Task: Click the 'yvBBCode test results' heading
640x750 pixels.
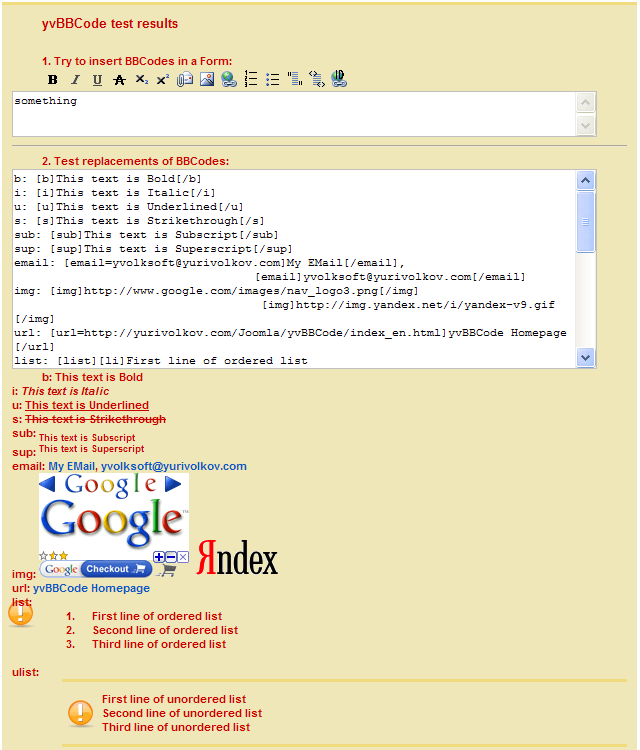Action: 110,24
